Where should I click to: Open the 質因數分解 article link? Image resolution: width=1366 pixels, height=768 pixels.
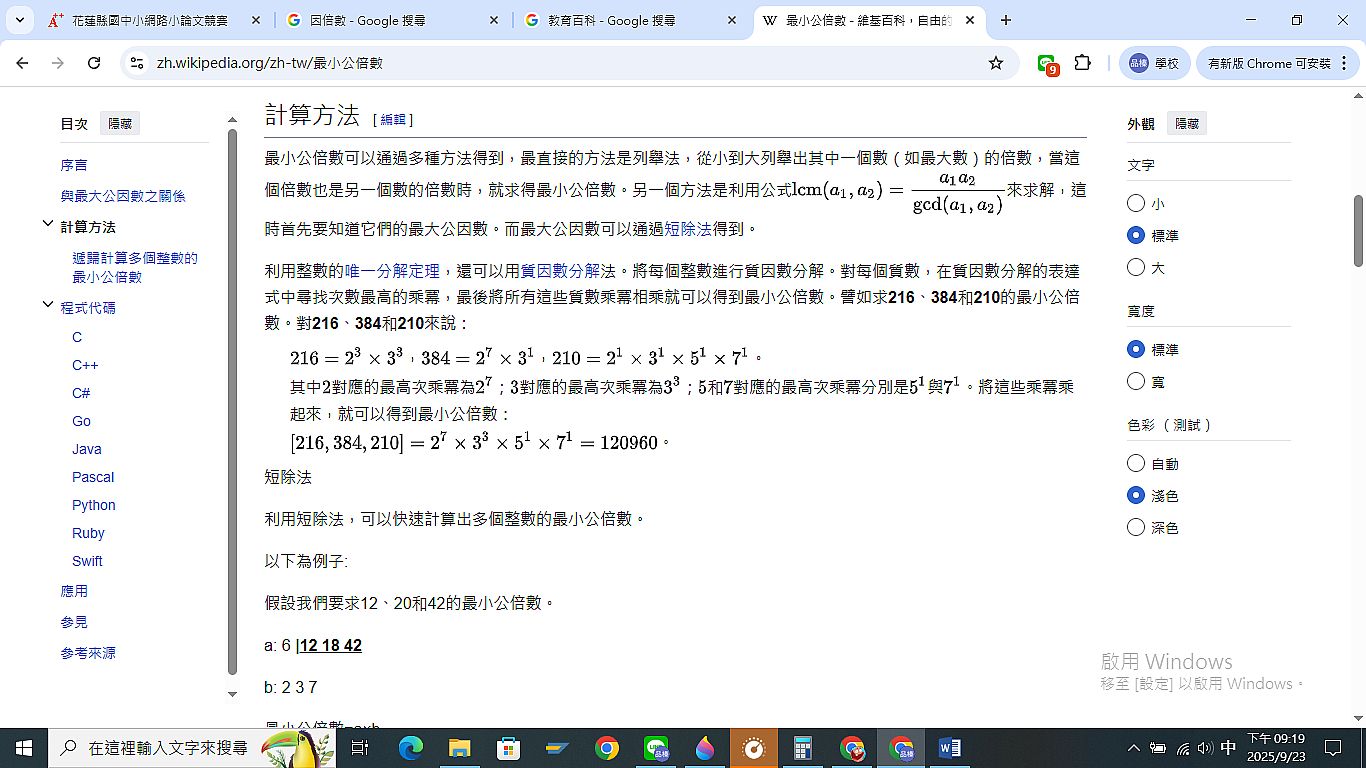click(x=560, y=271)
